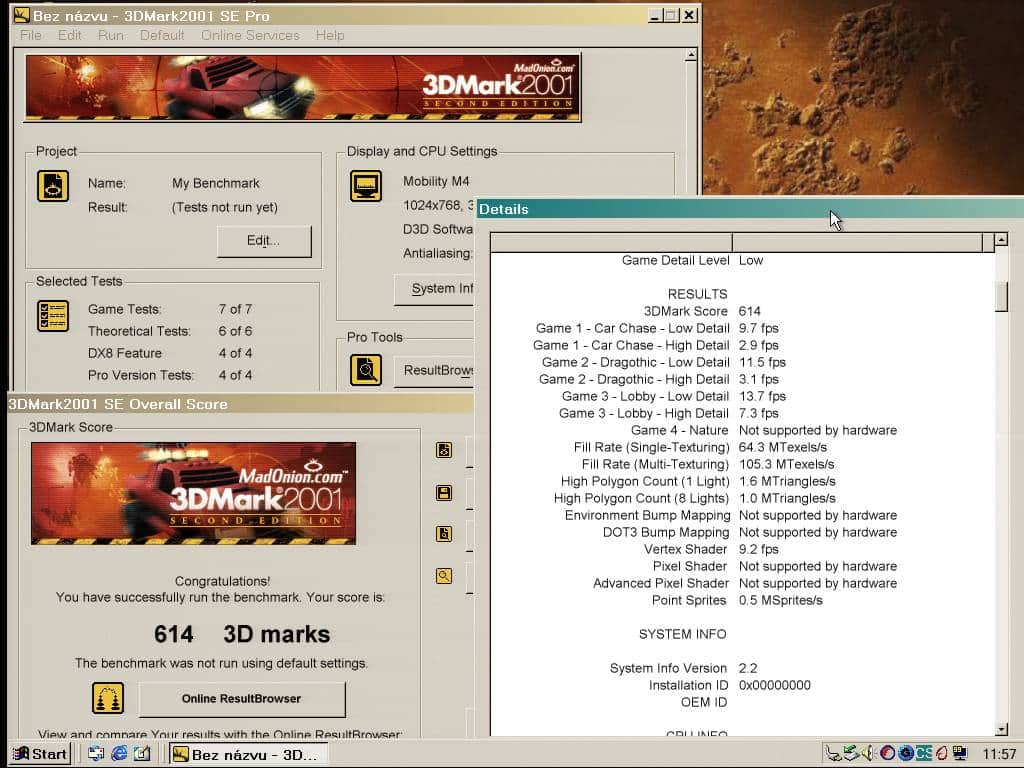Click the blue round G tray icon
The image size is (1024, 768).
coord(906,754)
